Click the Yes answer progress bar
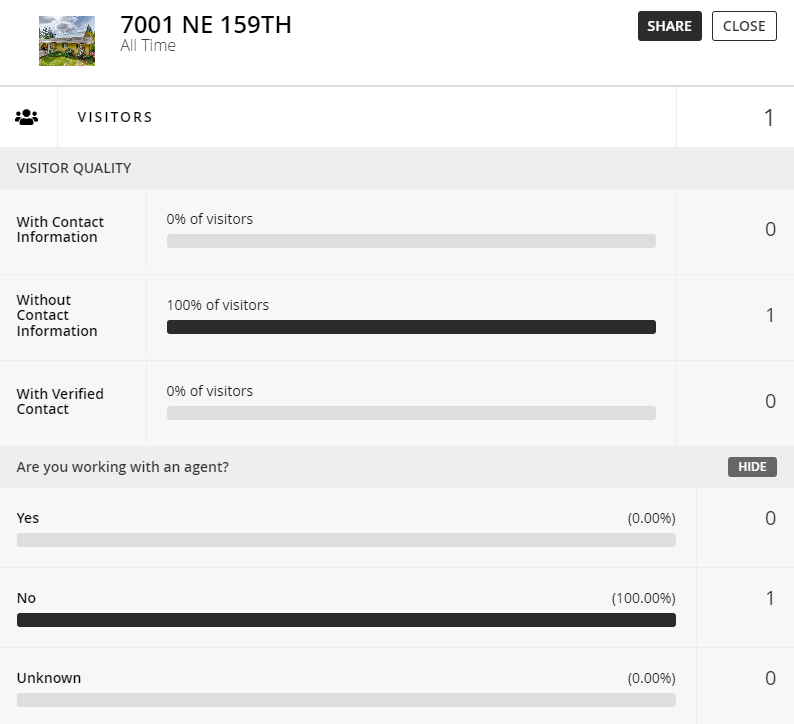Viewport: 794px width, 724px height. tap(346, 540)
